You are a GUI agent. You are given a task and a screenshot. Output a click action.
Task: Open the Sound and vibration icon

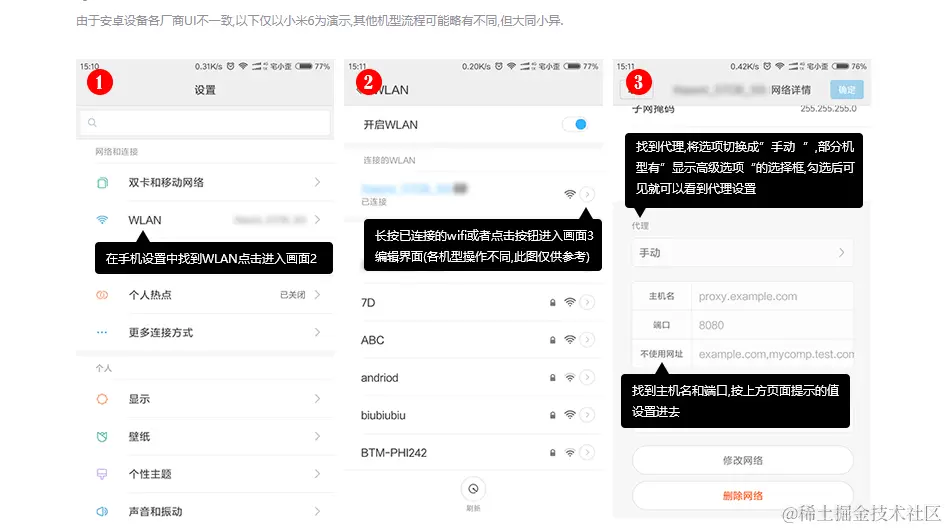(102, 512)
